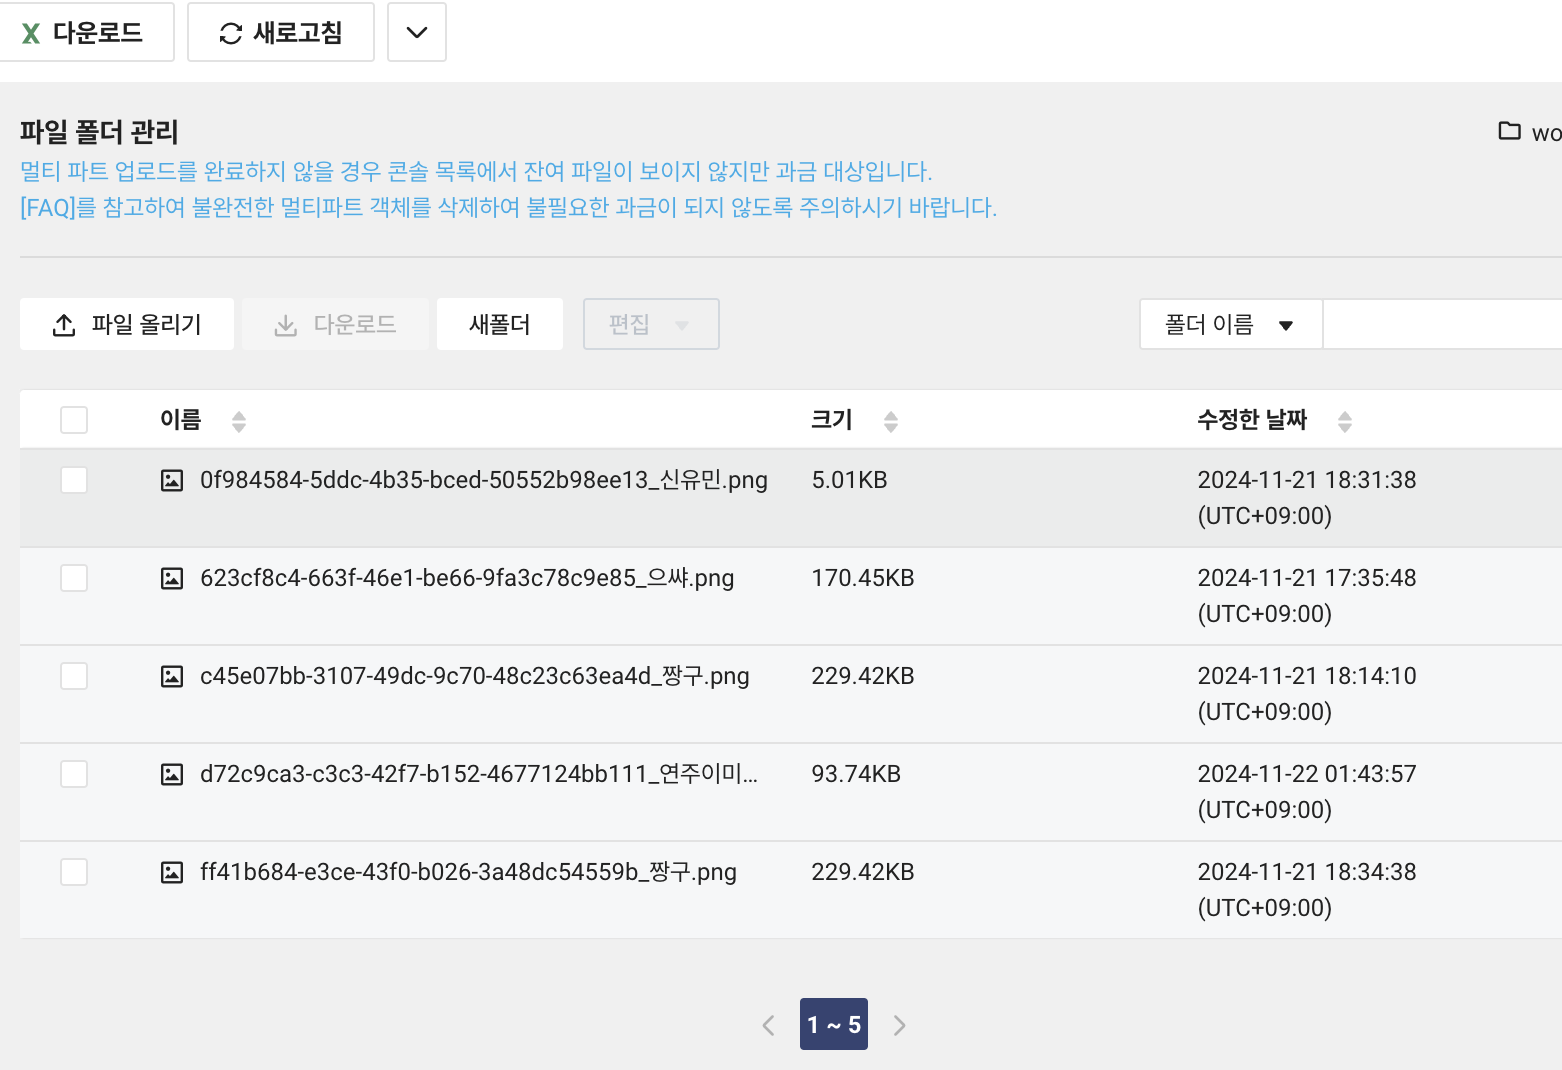Check the box for 0f984584 신유민.png row

point(74,480)
